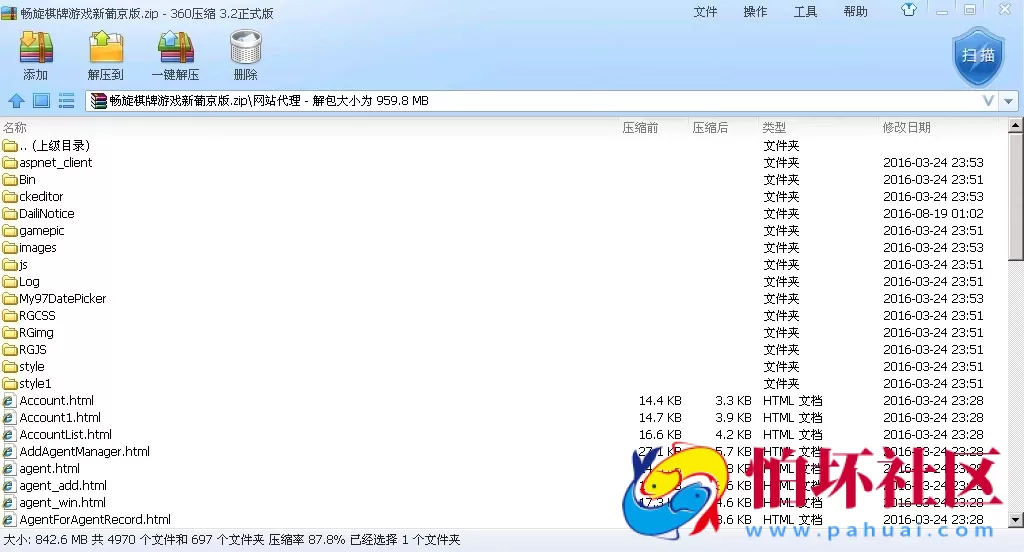
Task: Open the 文件 (File) menu
Action: [x=705, y=12]
